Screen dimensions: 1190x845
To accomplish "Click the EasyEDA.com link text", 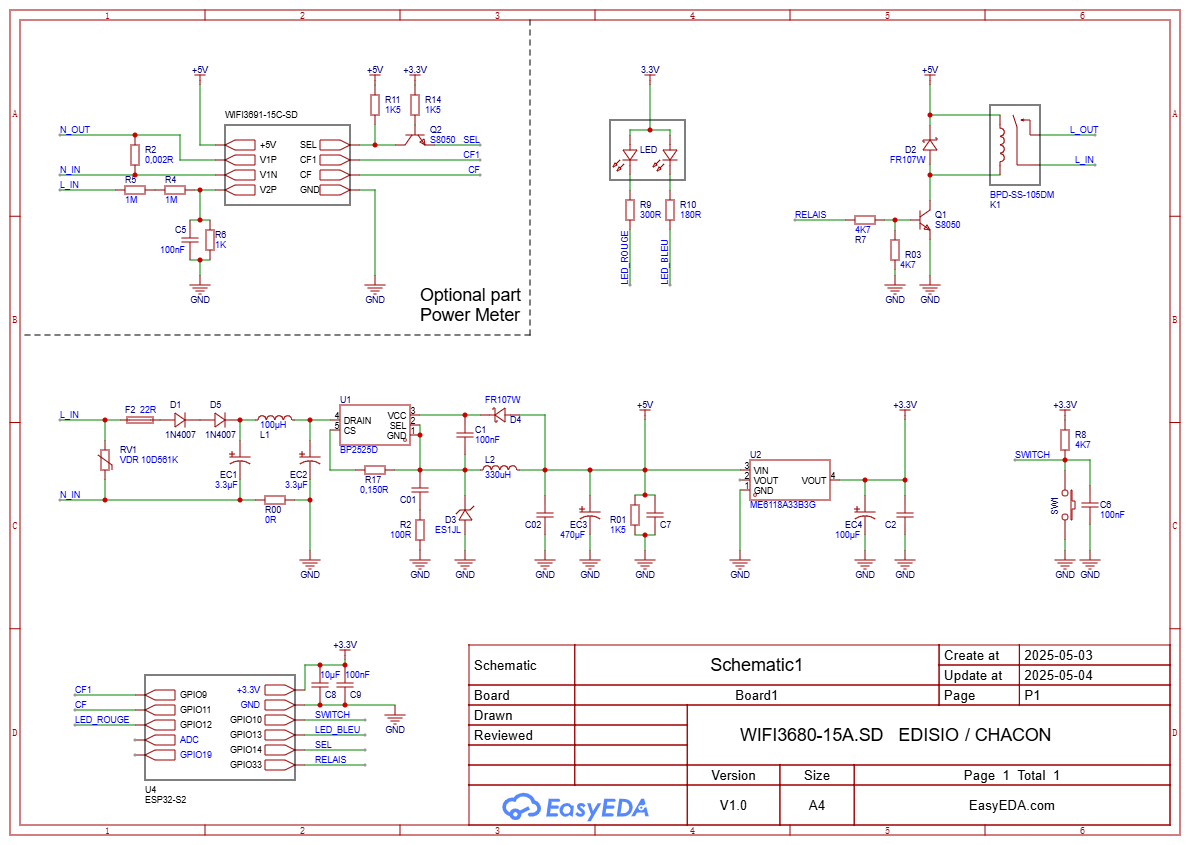I will tap(1012, 806).
